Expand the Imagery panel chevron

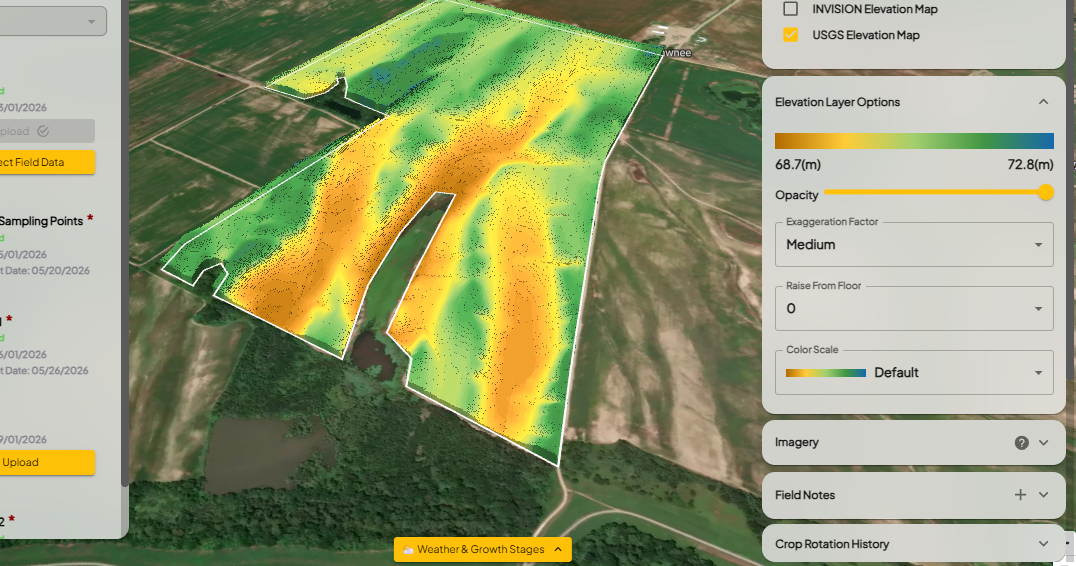point(1044,443)
